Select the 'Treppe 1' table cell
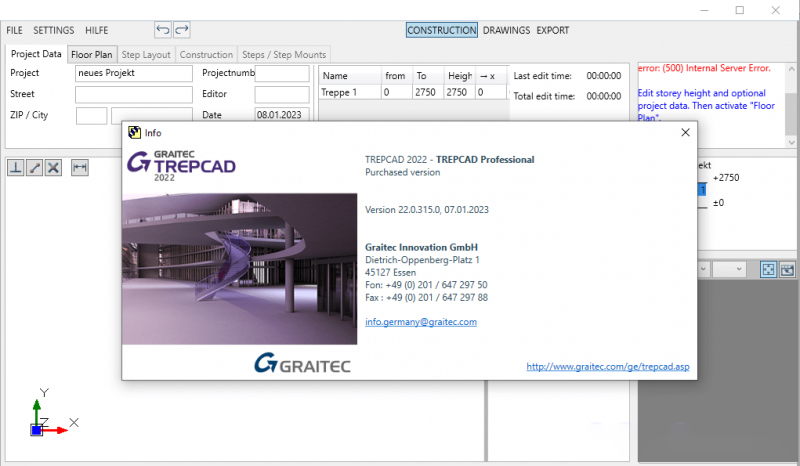The height and width of the screenshot is (466, 800). tap(350, 92)
